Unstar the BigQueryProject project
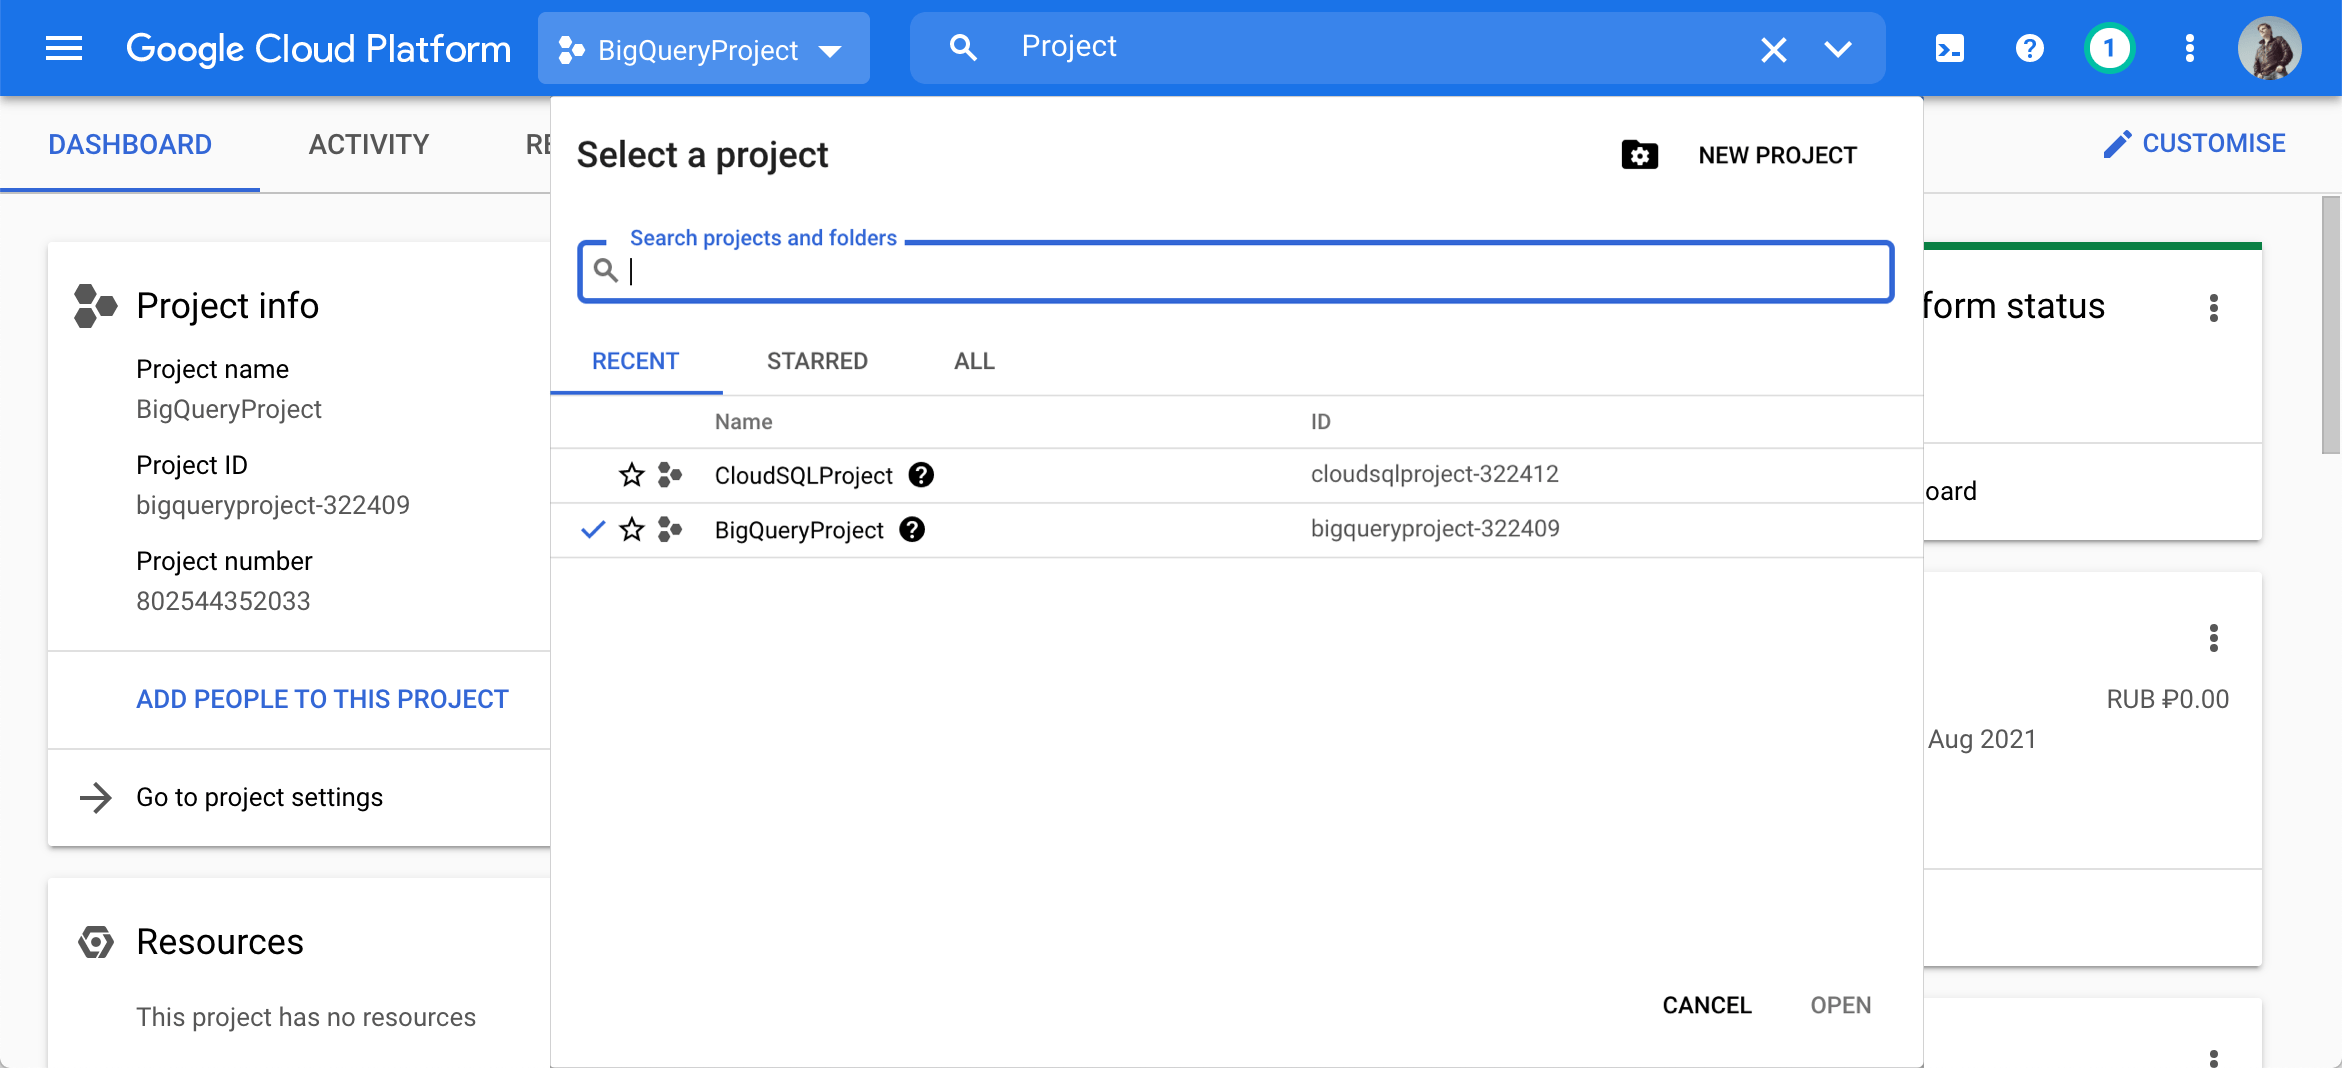The image size is (2342, 1068). point(631,530)
